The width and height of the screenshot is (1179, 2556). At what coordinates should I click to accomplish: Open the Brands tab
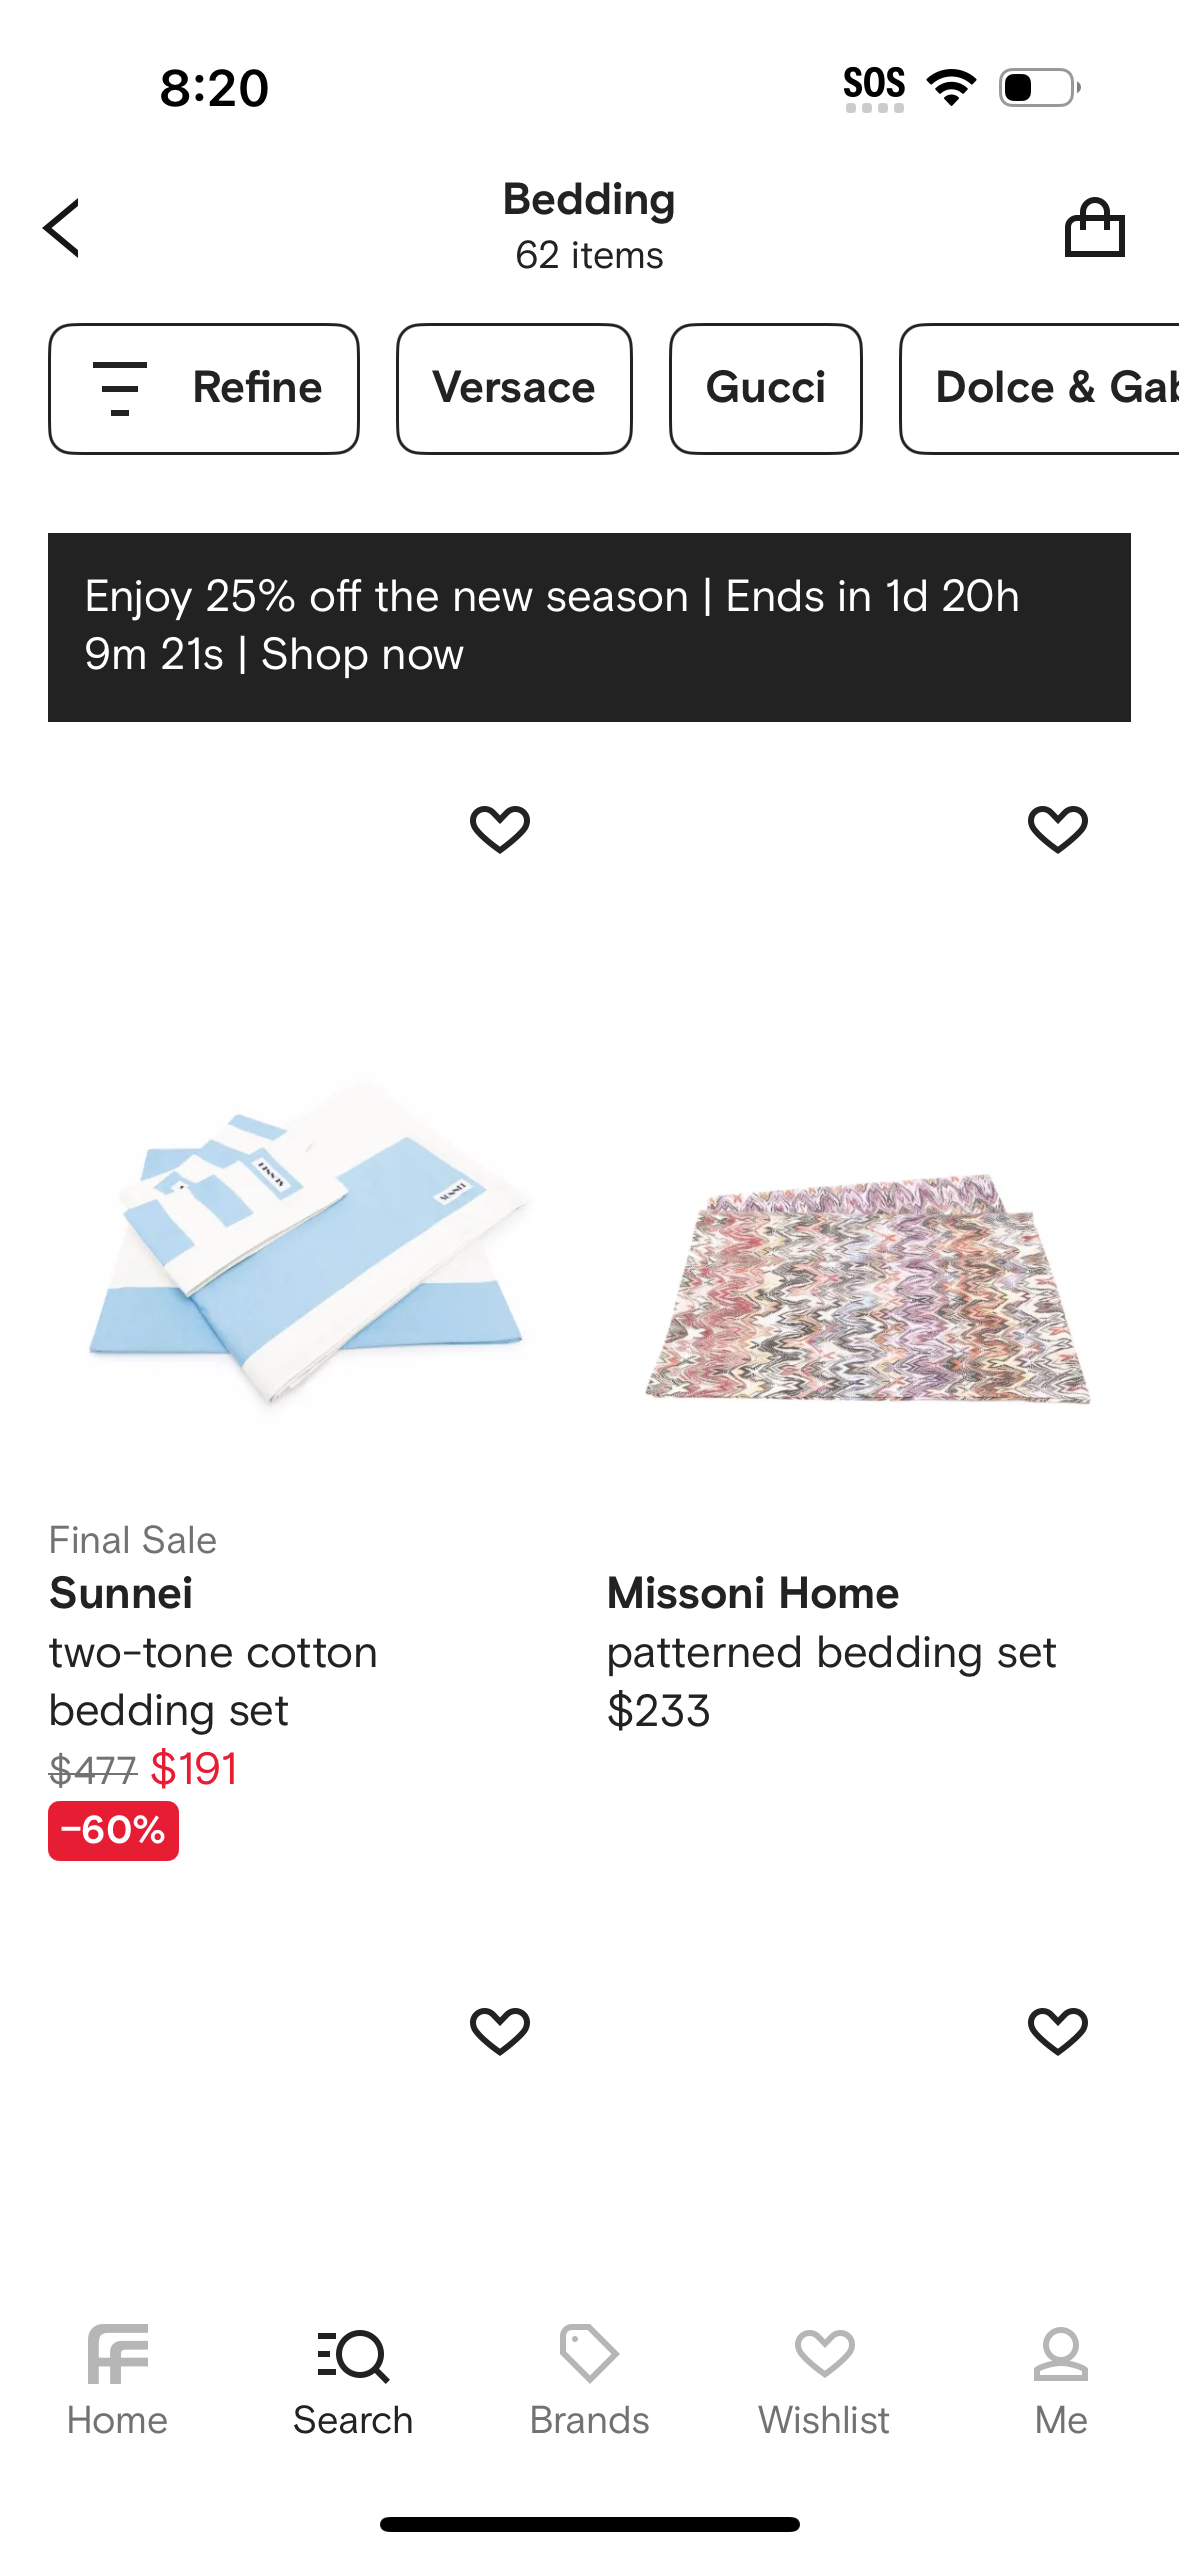coord(589,2380)
